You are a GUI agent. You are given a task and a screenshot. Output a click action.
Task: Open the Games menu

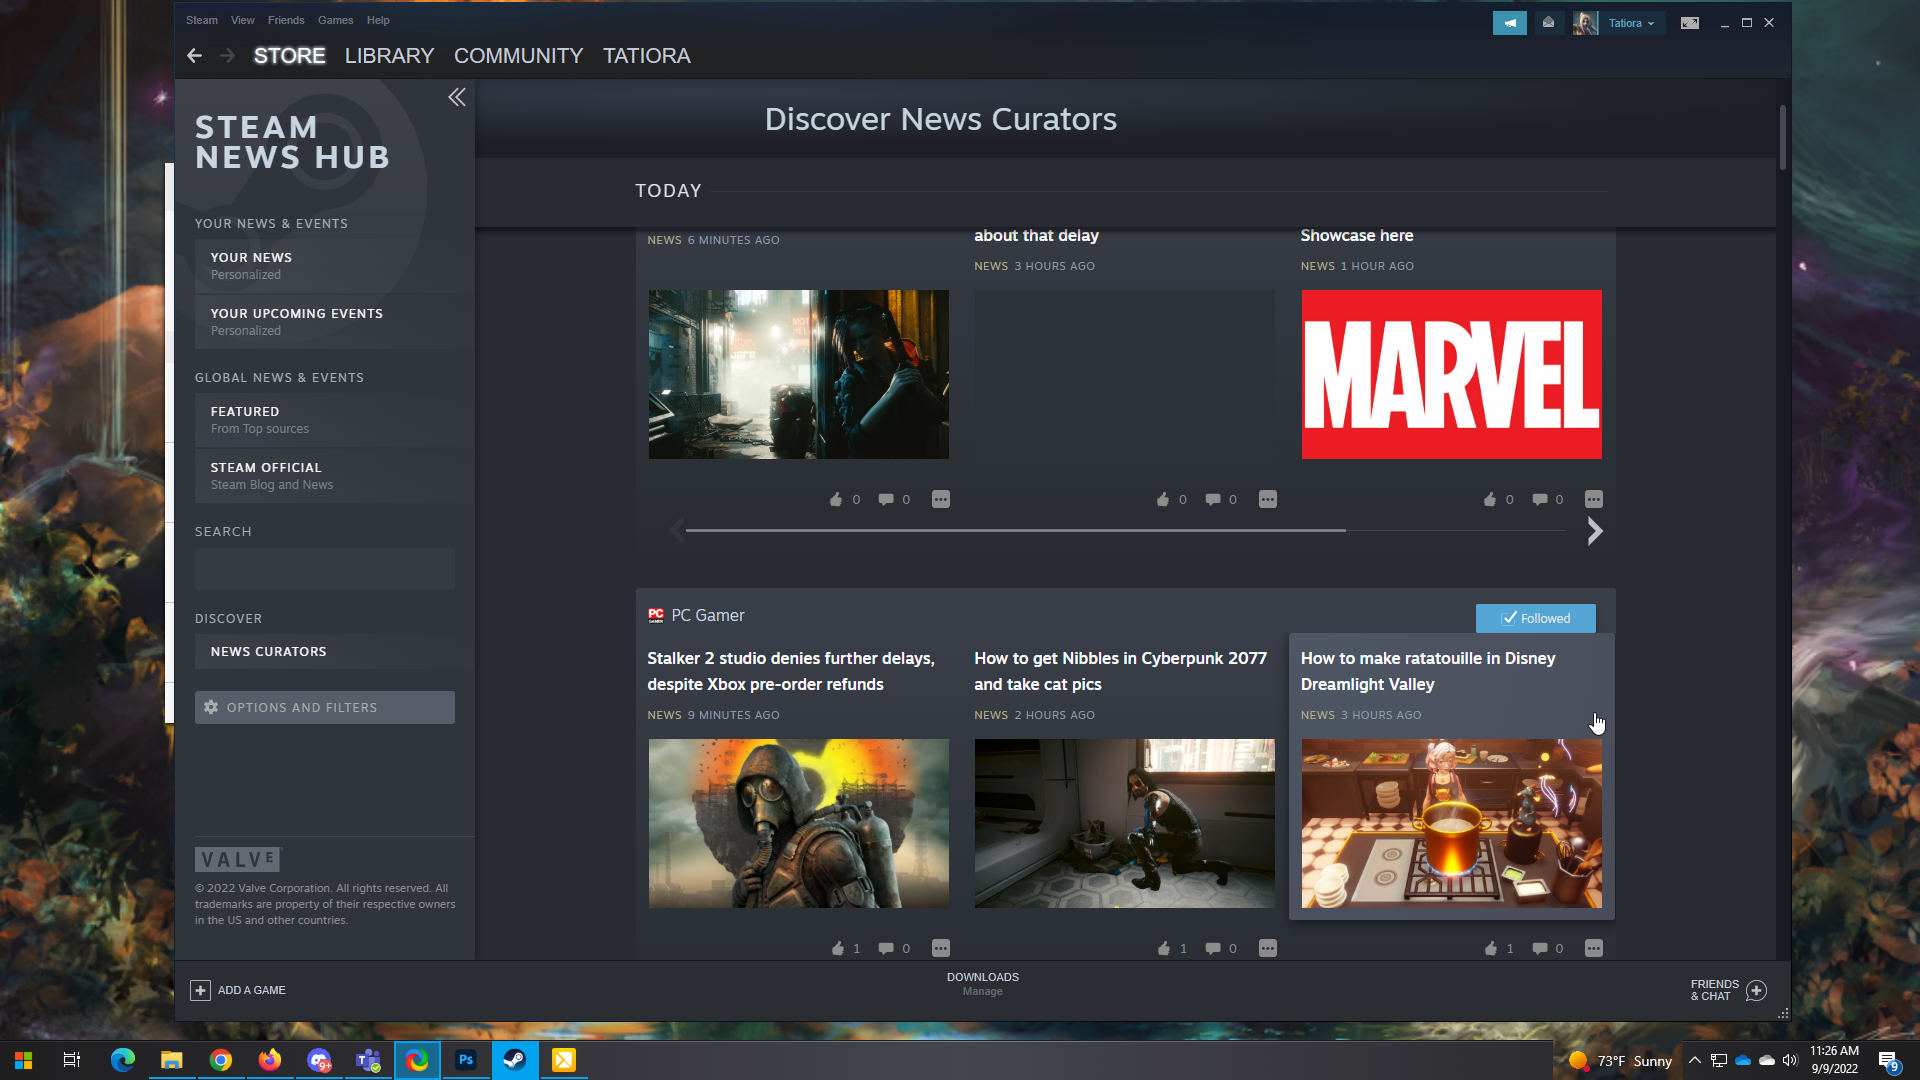[335, 20]
